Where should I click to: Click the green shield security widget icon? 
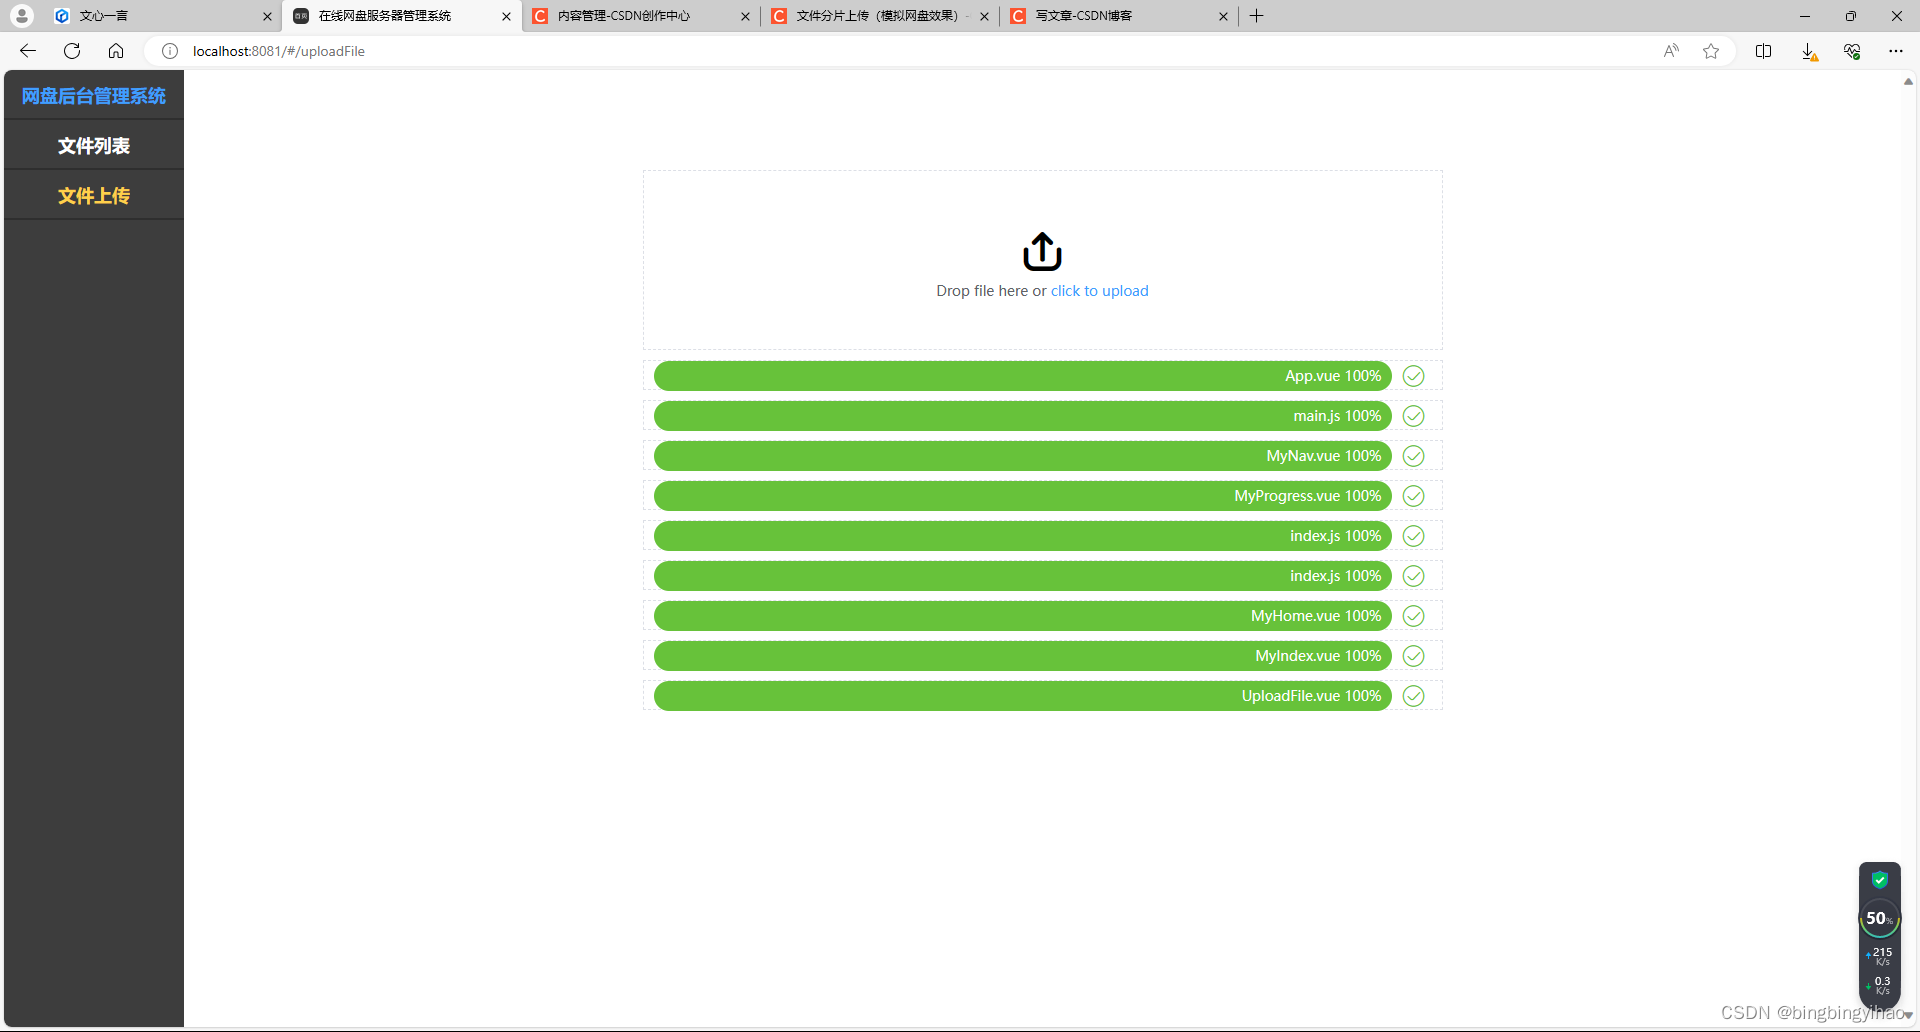[x=1880, y=880]
